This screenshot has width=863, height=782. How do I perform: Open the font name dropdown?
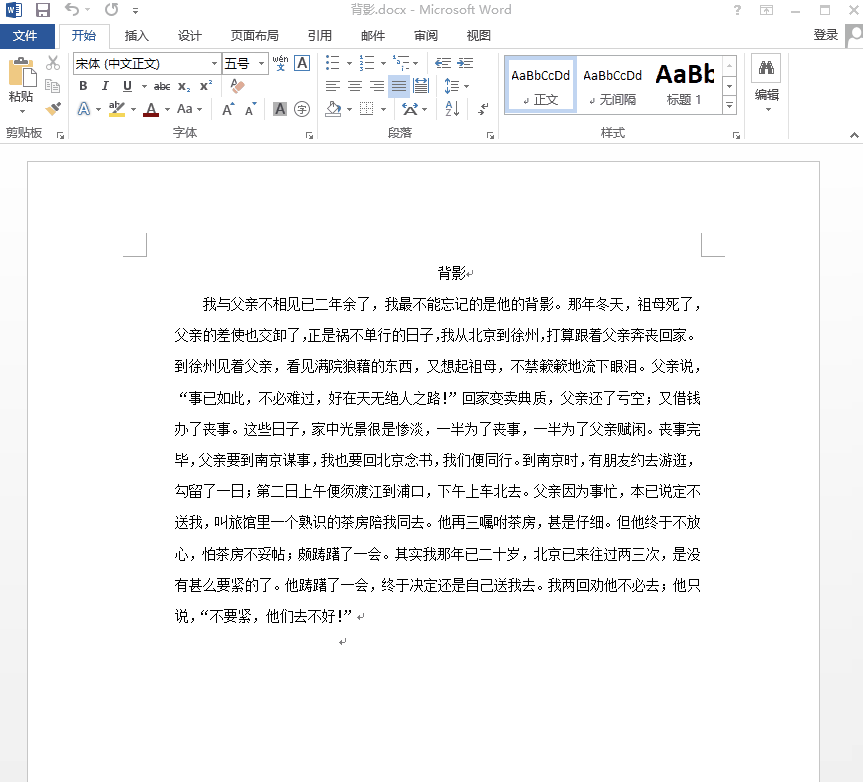(x=214, y=63)
